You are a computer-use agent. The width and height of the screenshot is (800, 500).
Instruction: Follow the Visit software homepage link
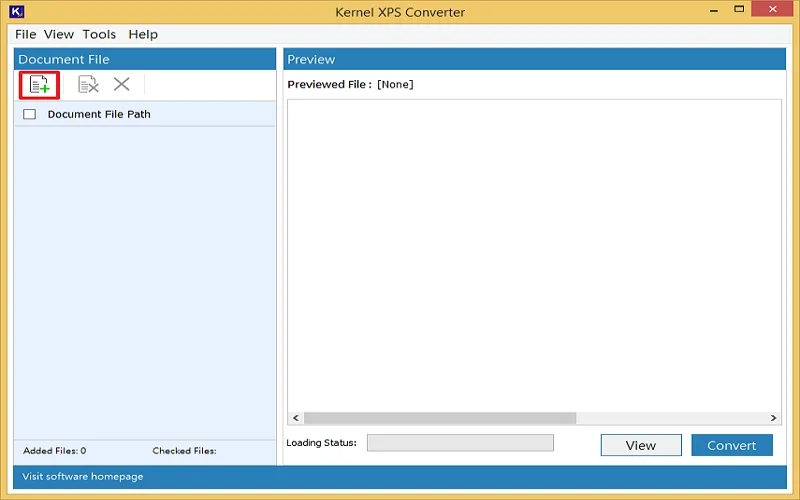tap(82, 477)
